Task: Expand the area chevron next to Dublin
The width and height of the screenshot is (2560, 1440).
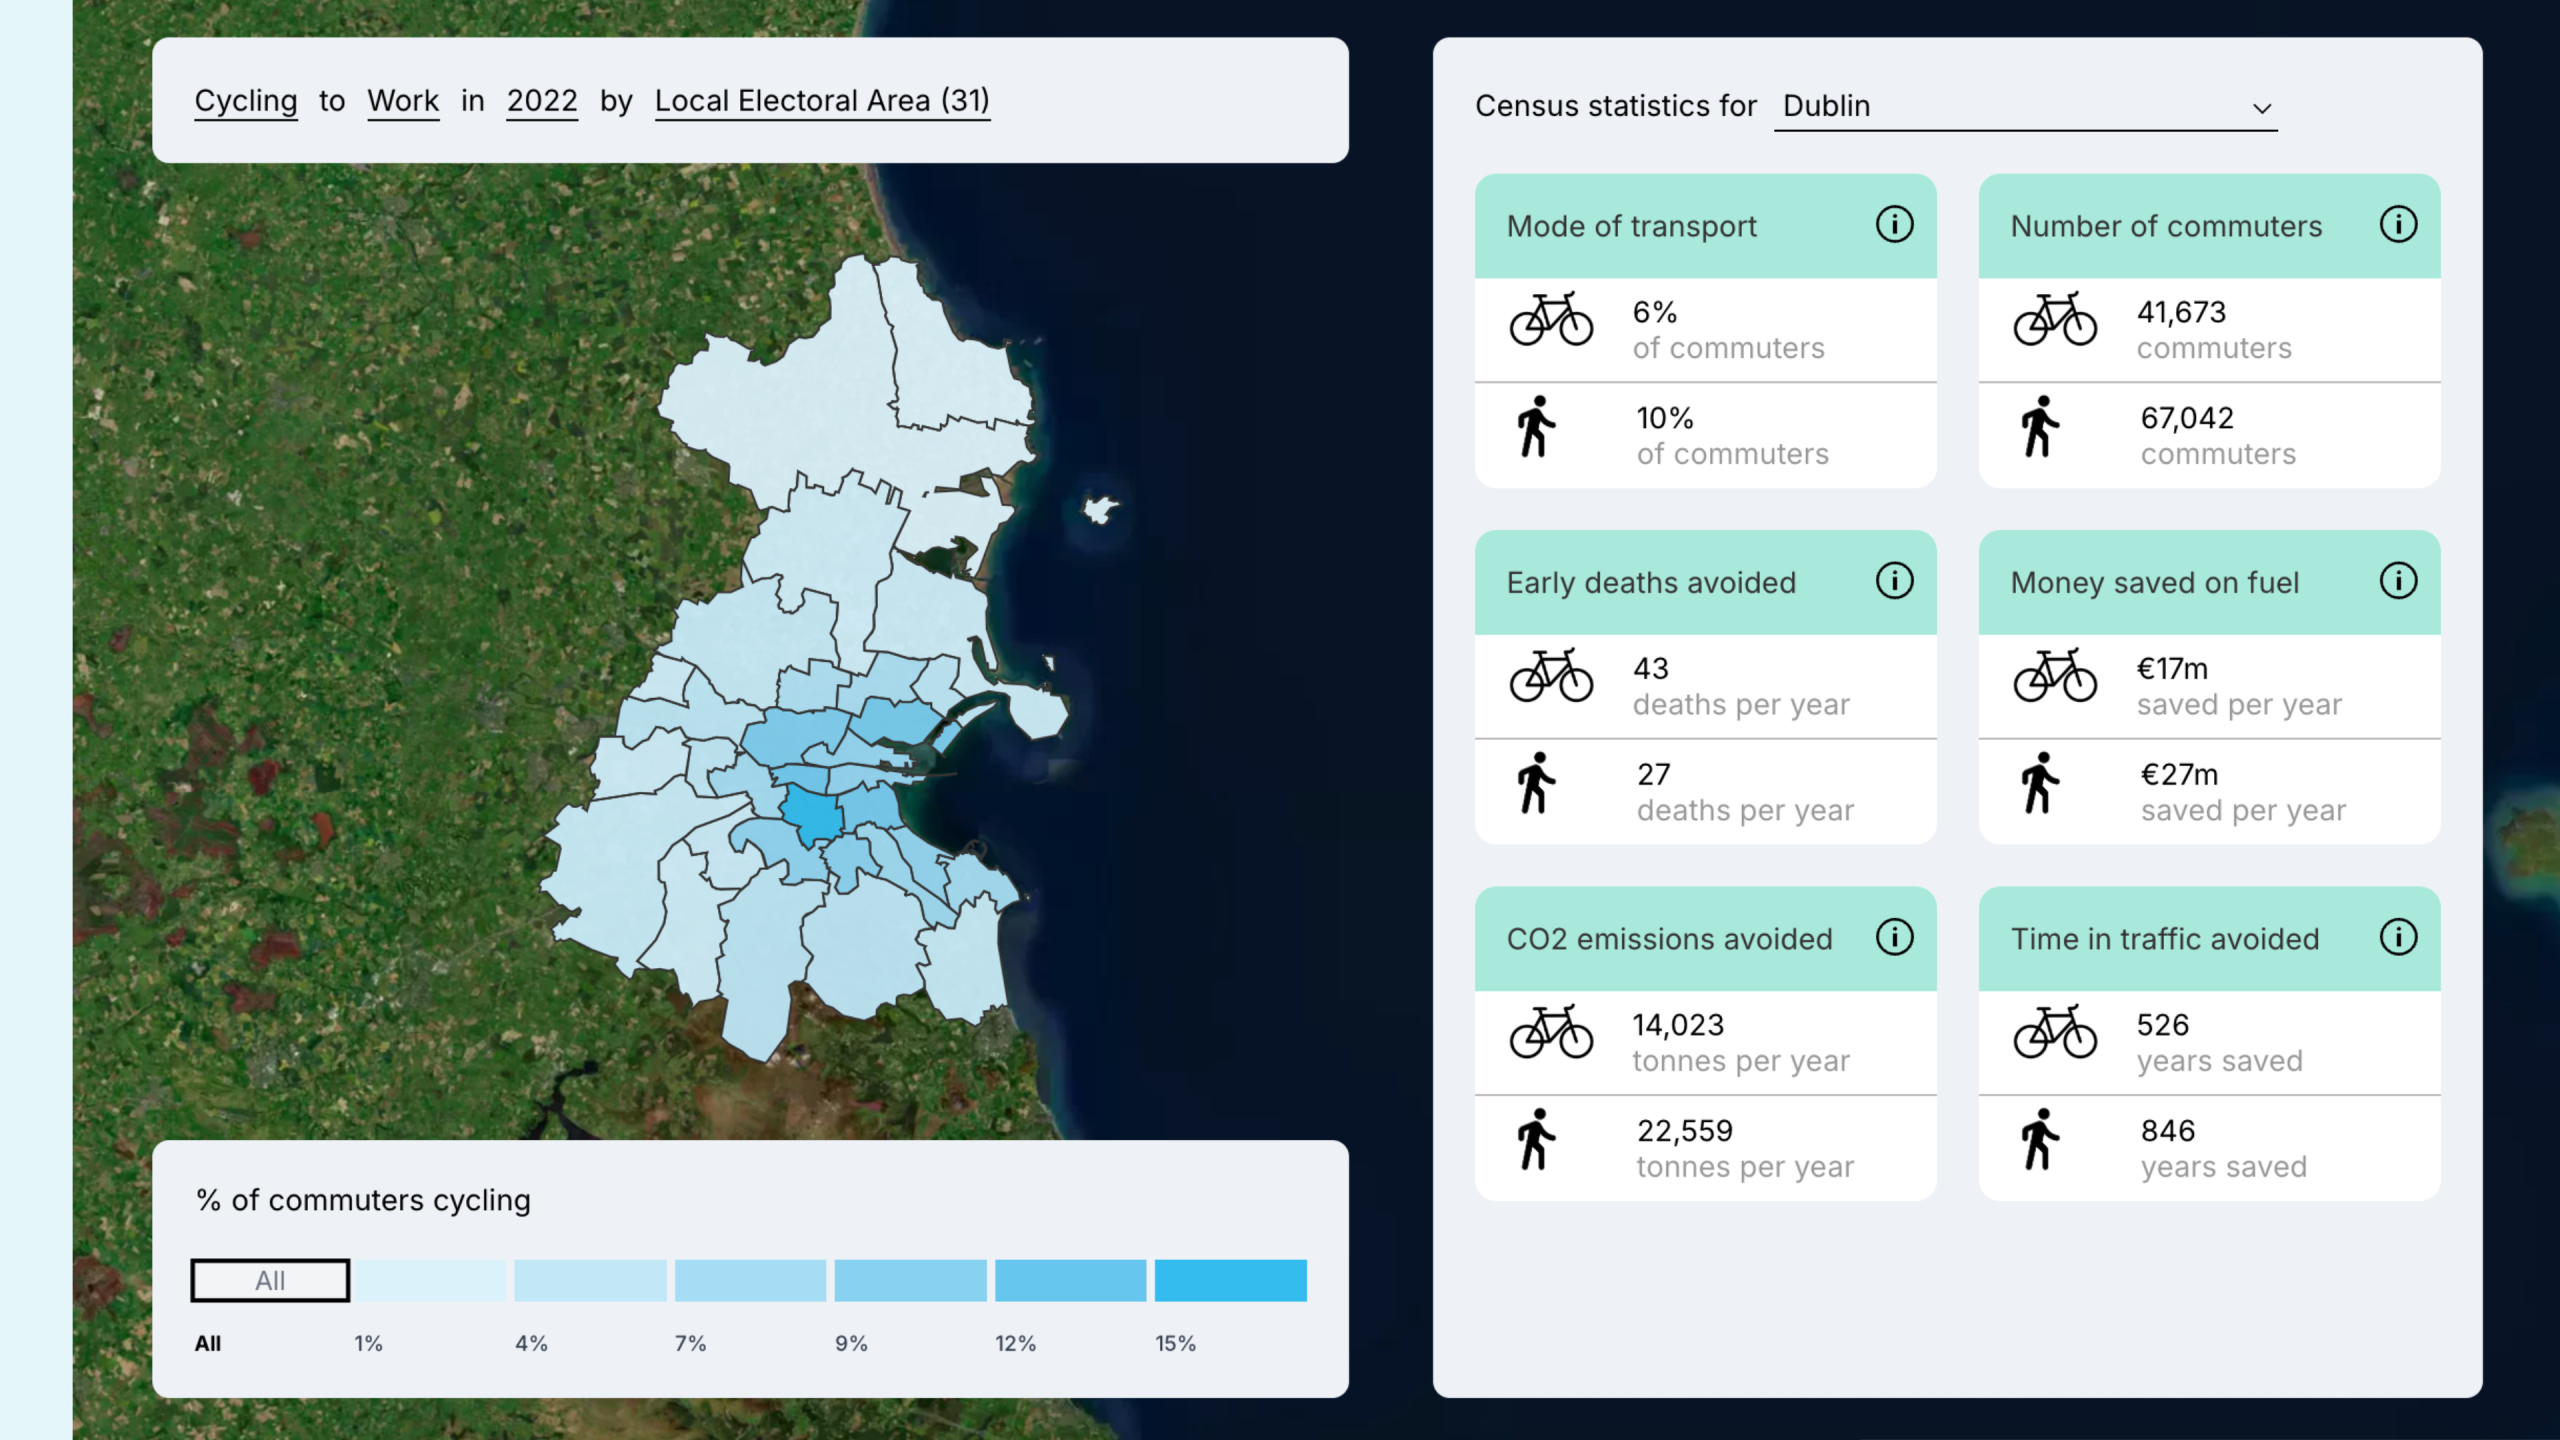Action: (2262, 108)
